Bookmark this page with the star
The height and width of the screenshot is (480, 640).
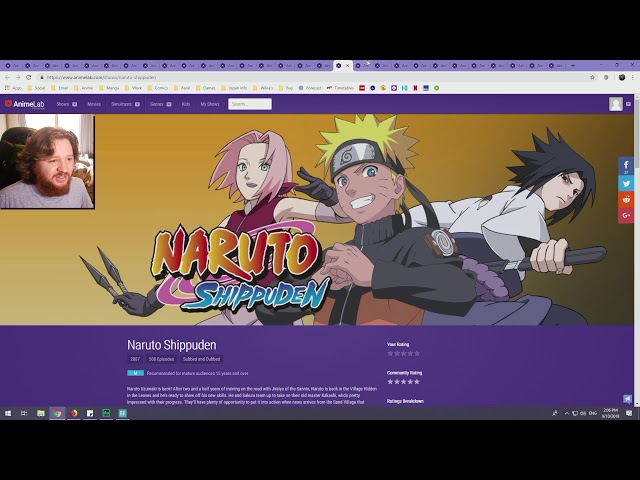pos(592,77)
